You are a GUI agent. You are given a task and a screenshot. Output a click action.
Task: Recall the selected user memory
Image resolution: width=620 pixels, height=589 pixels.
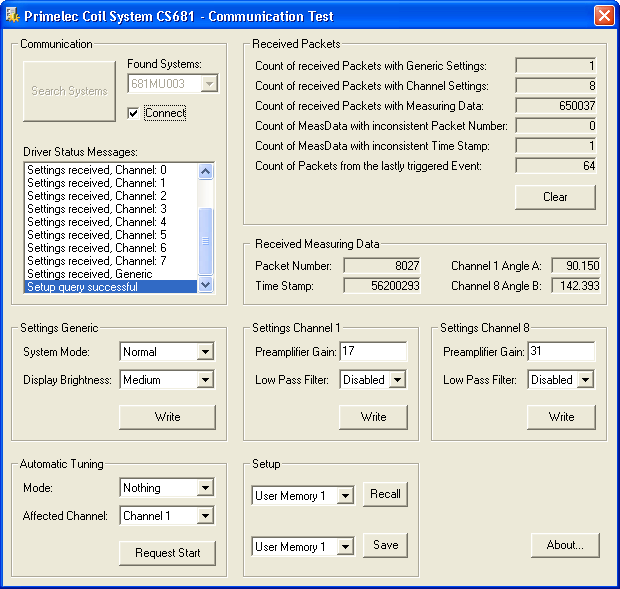(385, 494)
